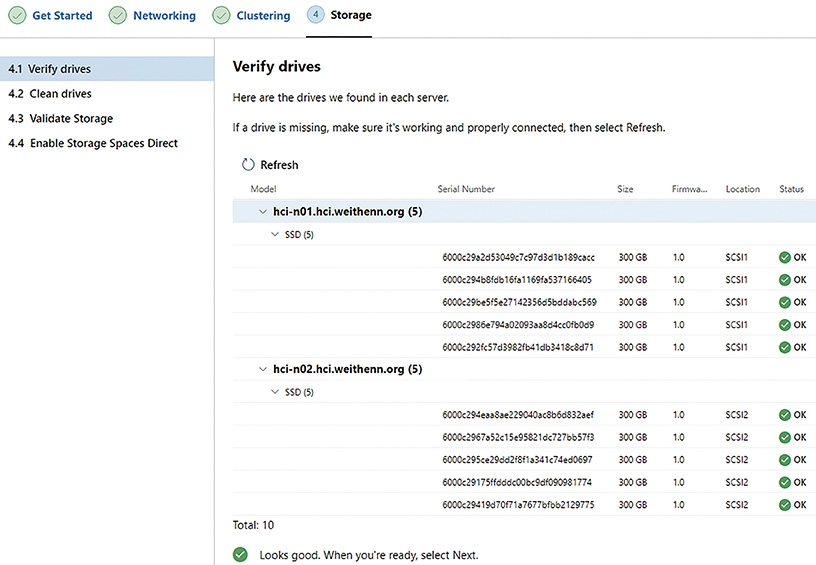This screenshot has width=816, height=565.
Task: Switch to the Clustering step tab
Action: click(x=263, y=16)
